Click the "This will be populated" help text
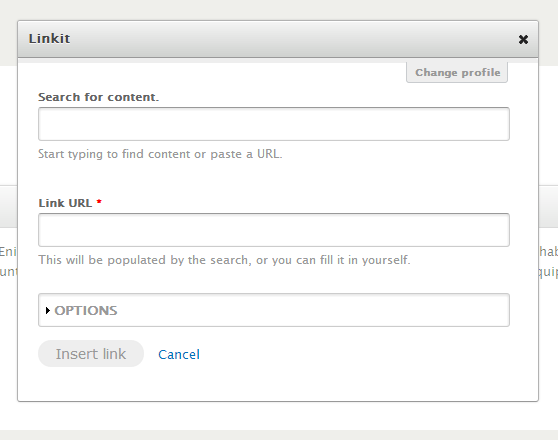This screenshot has width=558, height=440. [x=224, y=260]
